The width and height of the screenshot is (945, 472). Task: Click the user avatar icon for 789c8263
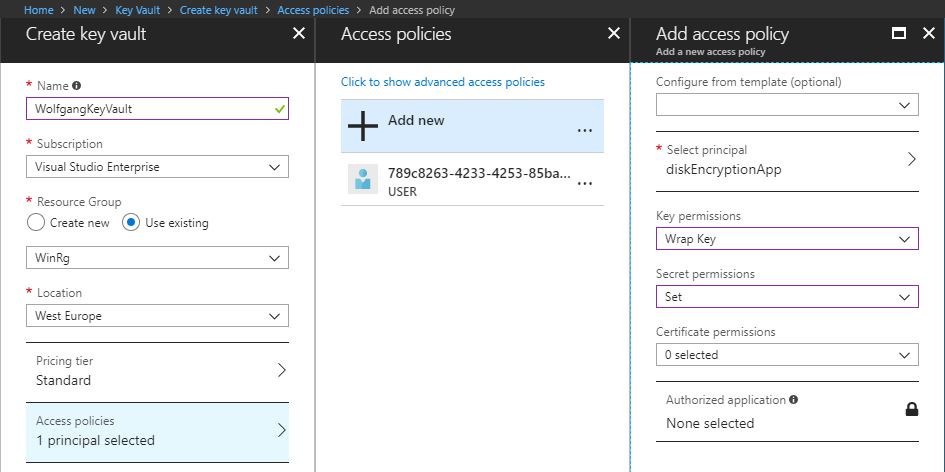363,179
